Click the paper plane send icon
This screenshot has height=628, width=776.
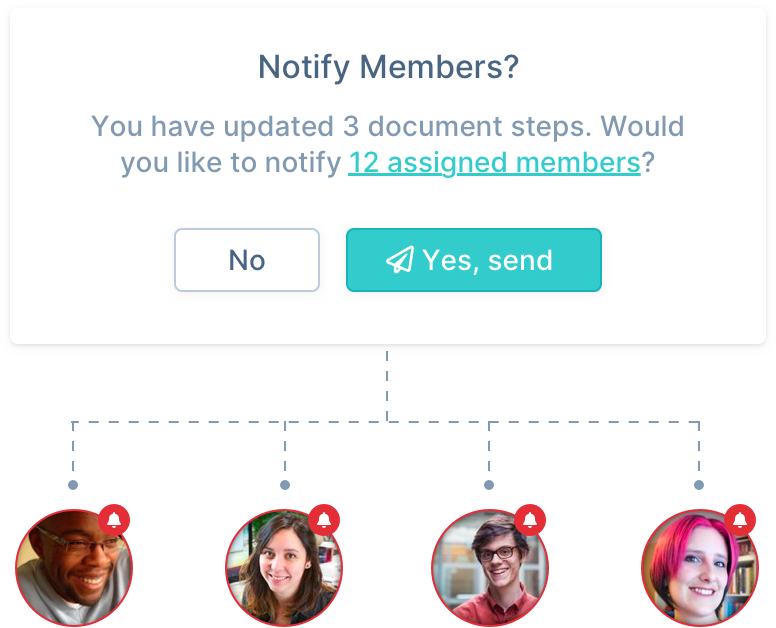tap(400, 261)
